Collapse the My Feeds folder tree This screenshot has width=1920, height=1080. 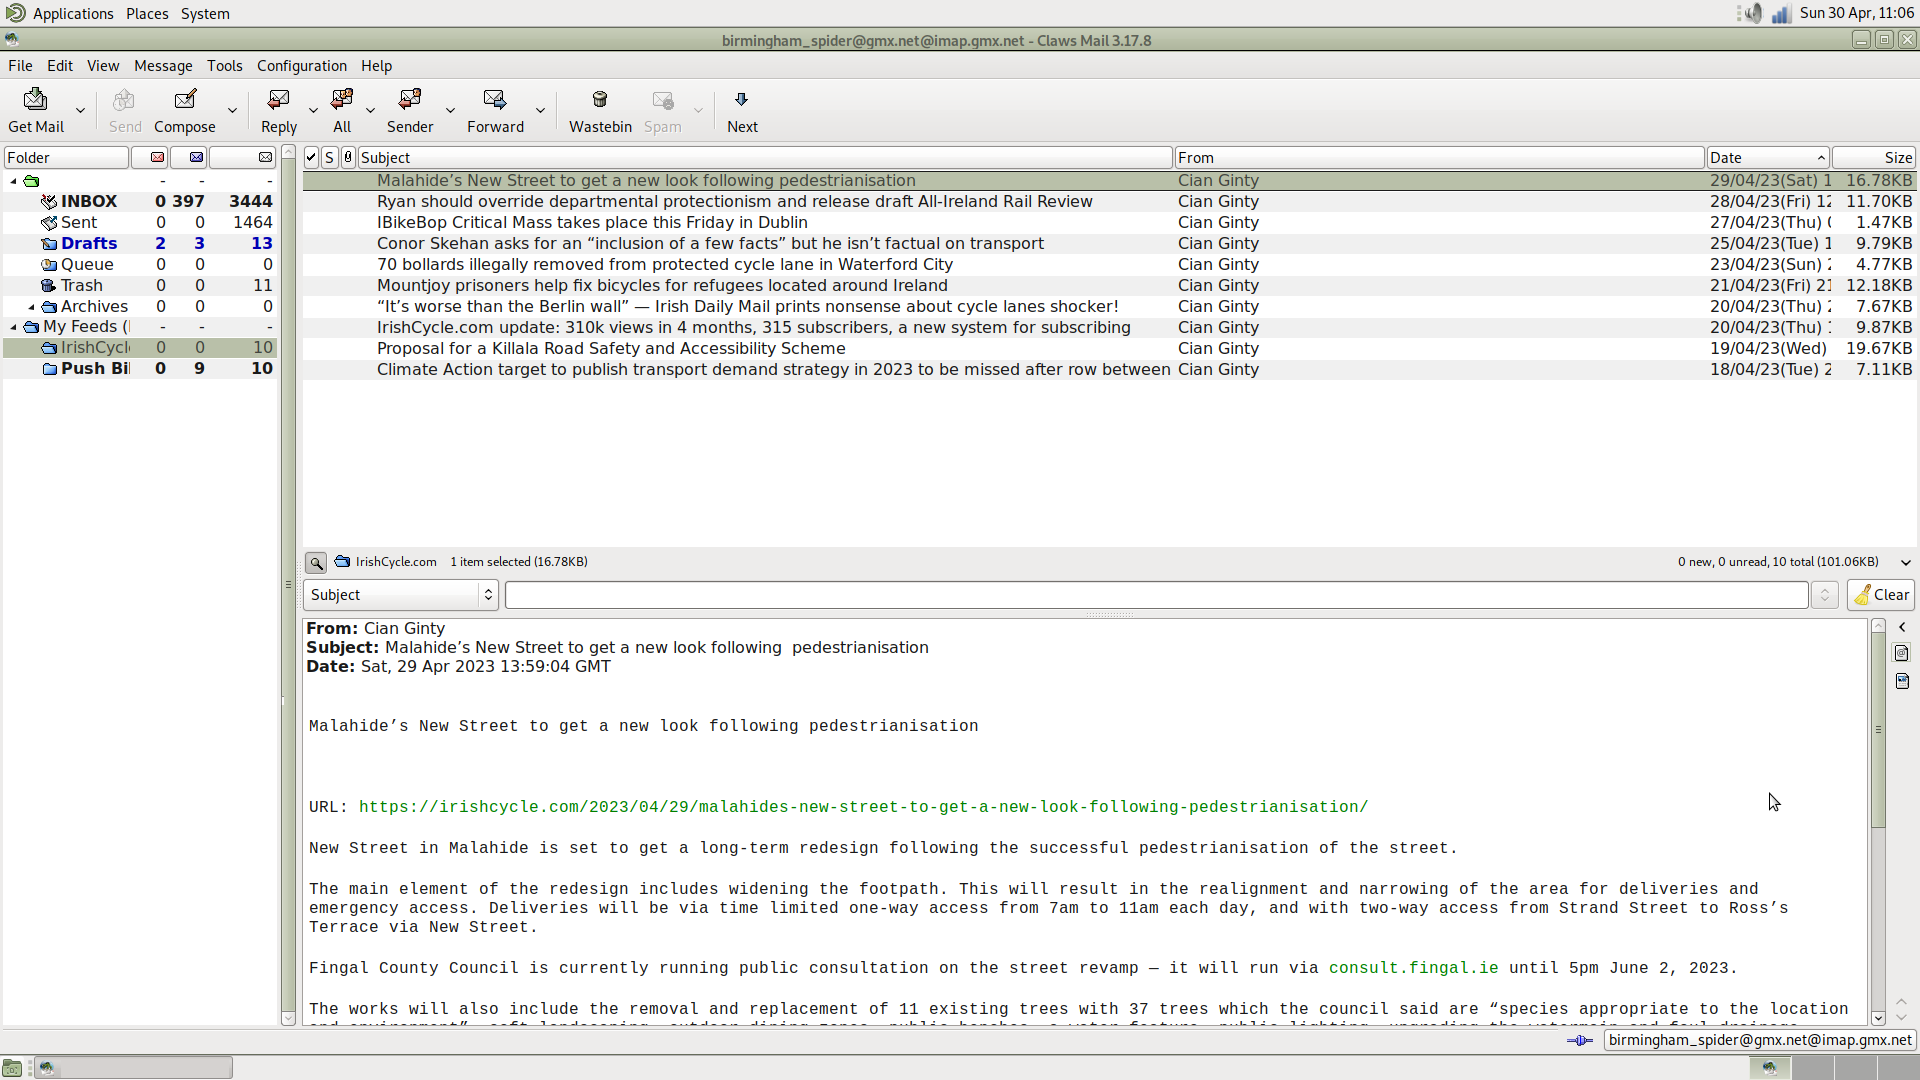click(12, 327)
